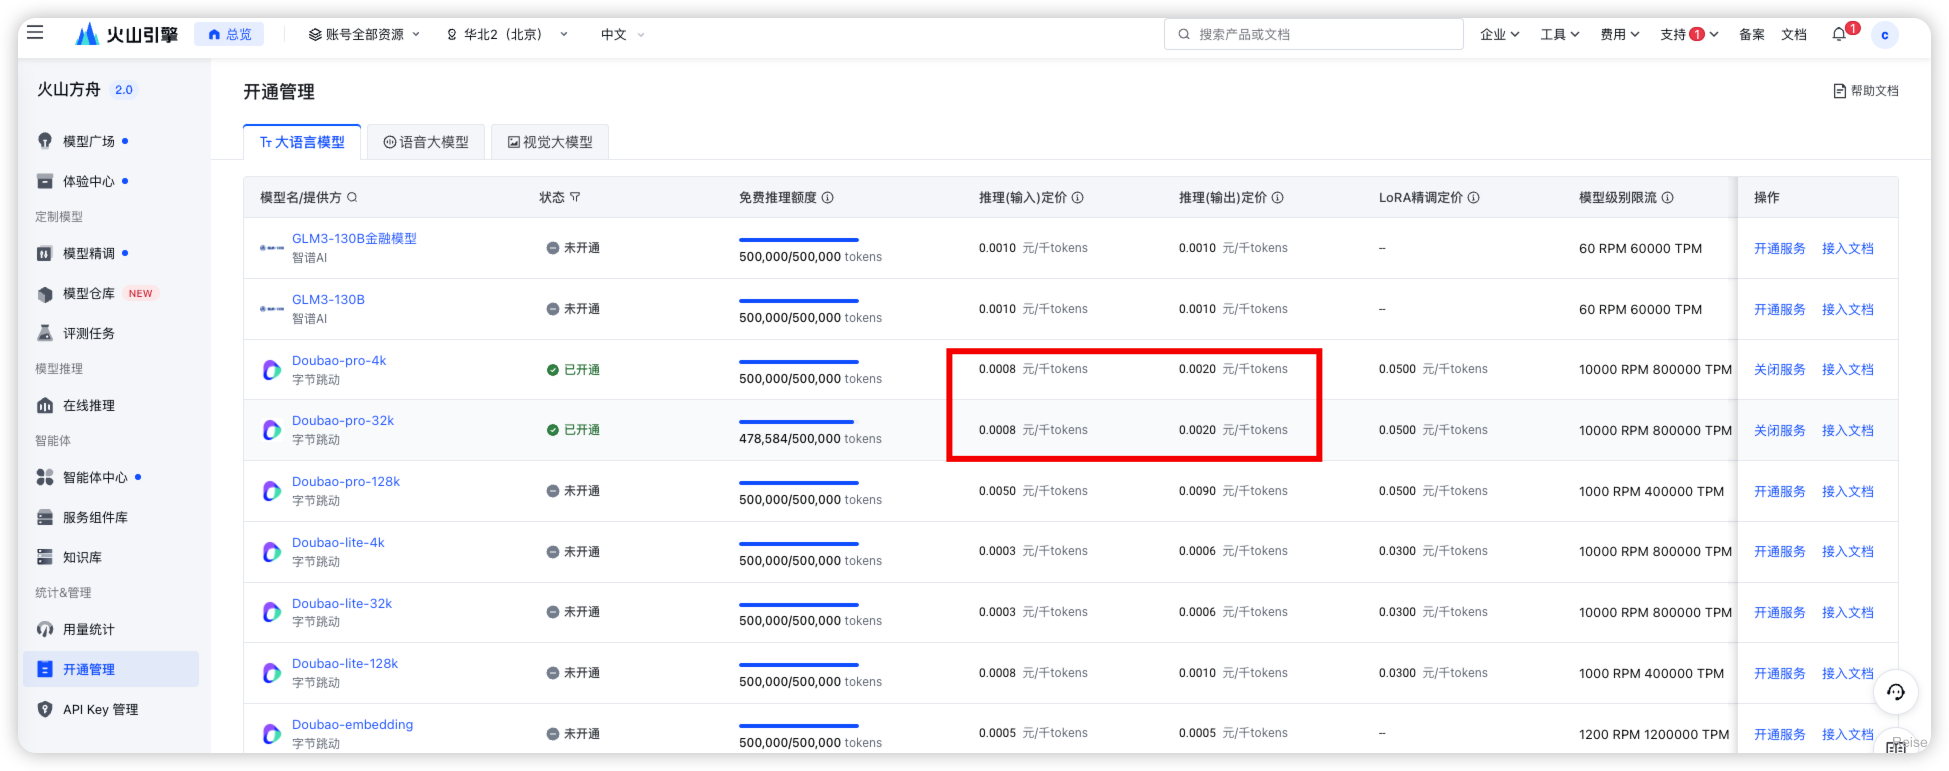Show info tooltip for 推理(输入)定价
This screenshot has width=1949, height=771.
tap(1078, 198)
